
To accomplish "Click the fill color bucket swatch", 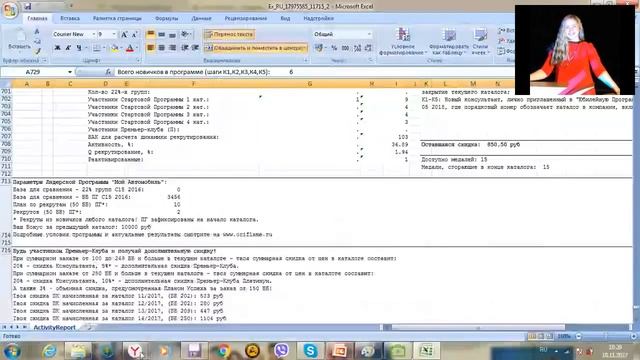I will click(114, 48).
